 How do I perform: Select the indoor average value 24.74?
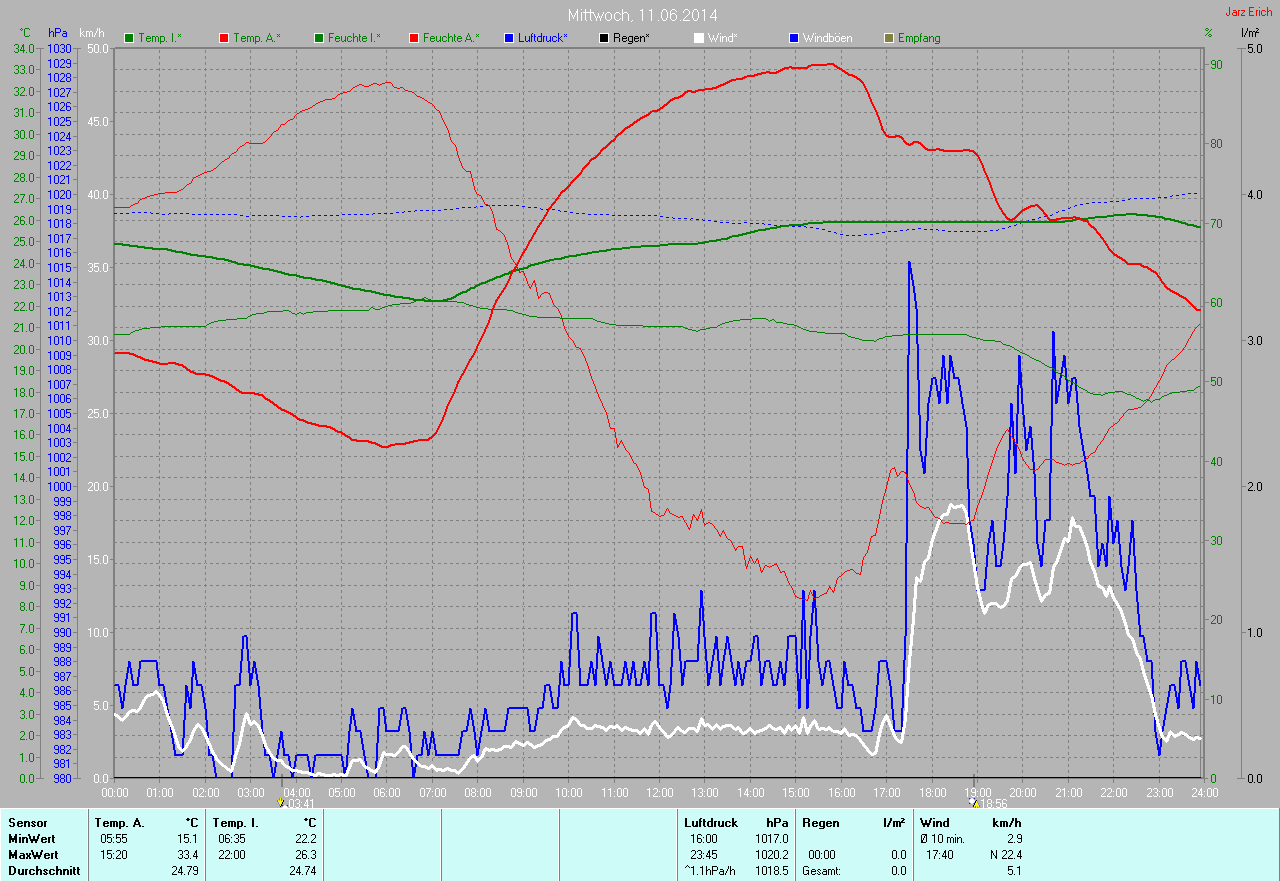click(303, 871)
